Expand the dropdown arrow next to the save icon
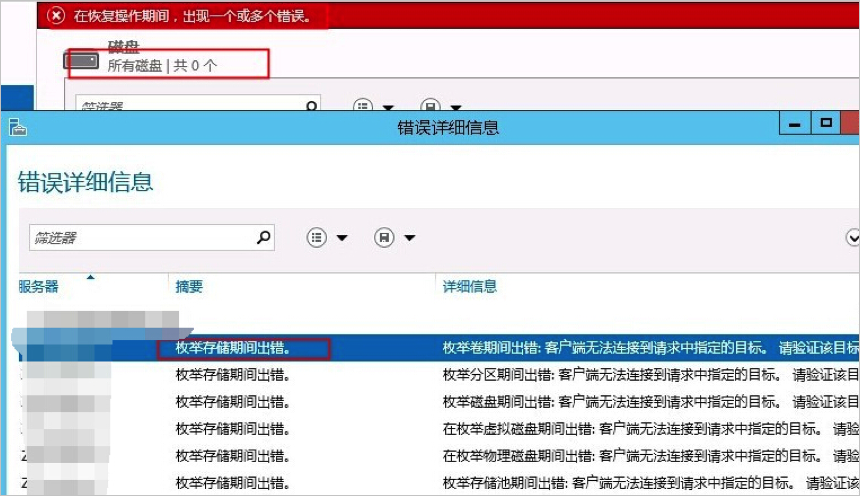860x496 pixels. pyautogui.click(x=410, y=238)
